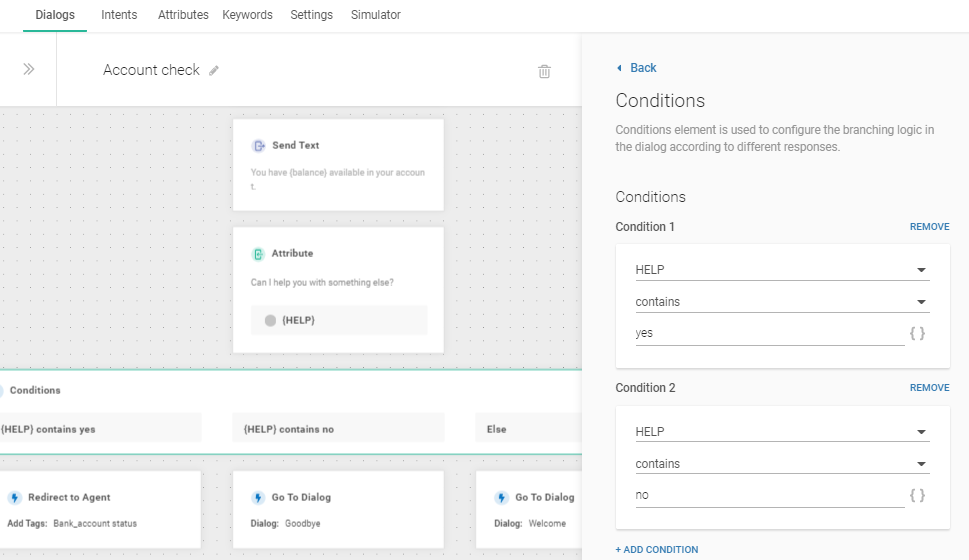Click the trash can delete dialog icon
Viewport: 969px width, 560px height.
pos(544,71)
